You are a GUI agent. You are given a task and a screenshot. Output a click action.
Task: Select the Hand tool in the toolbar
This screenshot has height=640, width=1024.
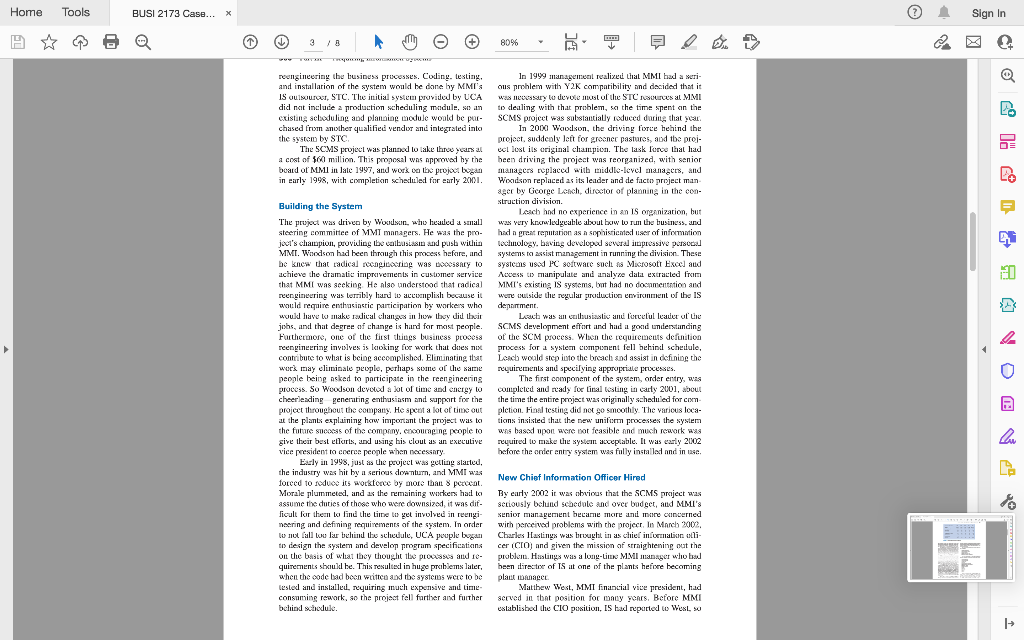click(x=407, y=42)
